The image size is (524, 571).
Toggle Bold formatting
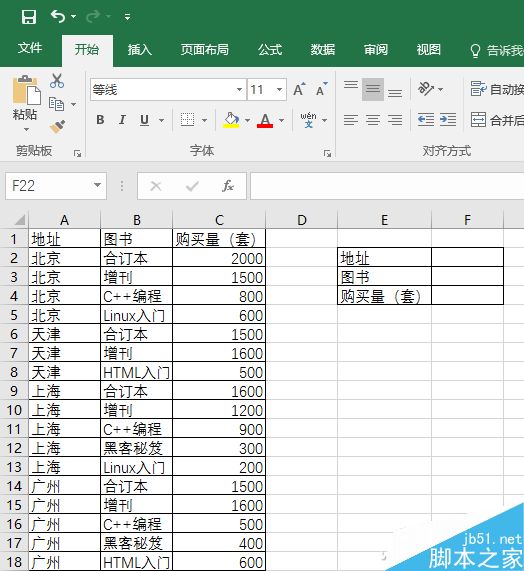[x=100, y=119]
